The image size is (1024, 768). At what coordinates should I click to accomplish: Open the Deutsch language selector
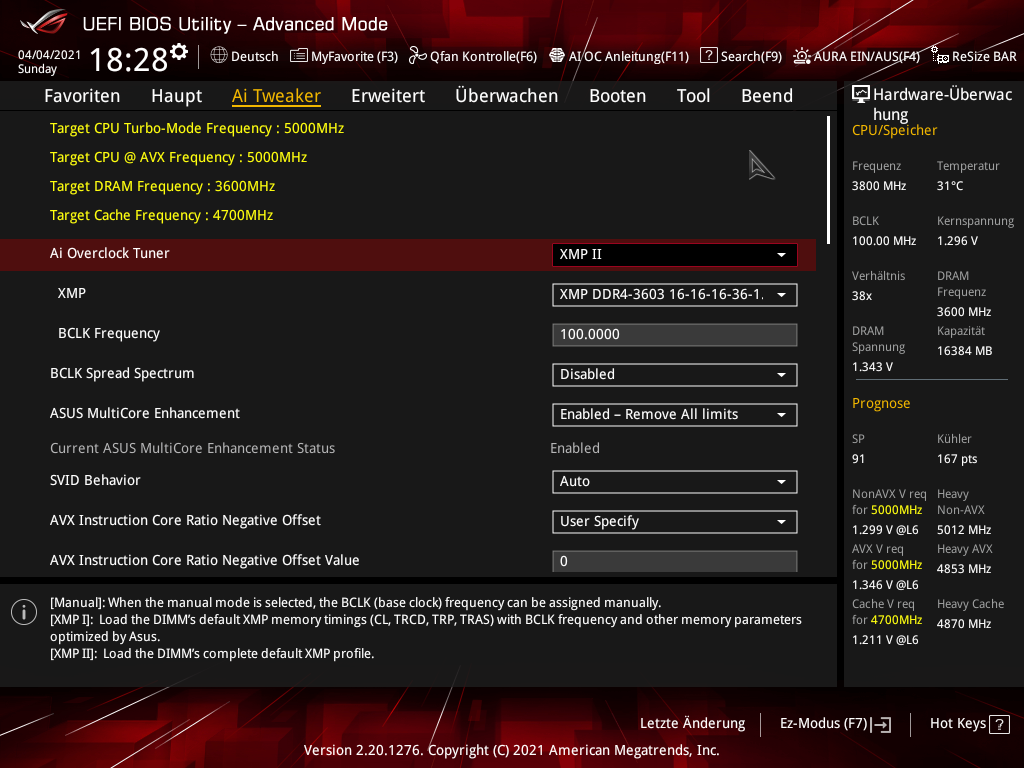(x=244, y=56)
